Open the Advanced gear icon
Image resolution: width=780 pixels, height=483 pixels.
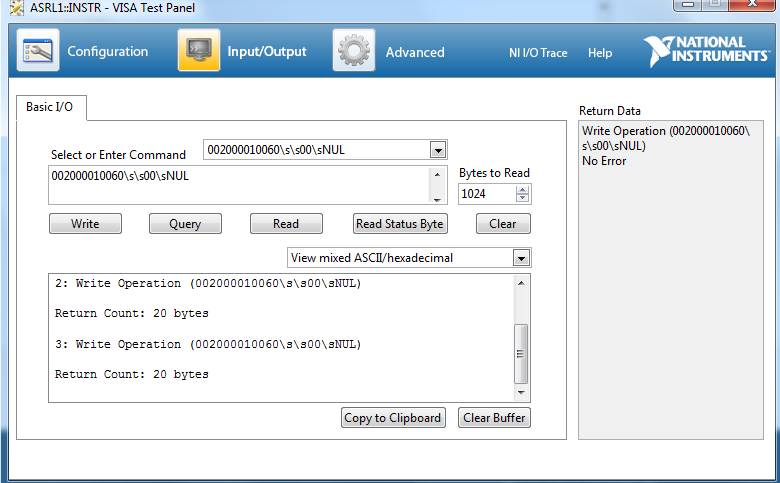coord(354,50)
